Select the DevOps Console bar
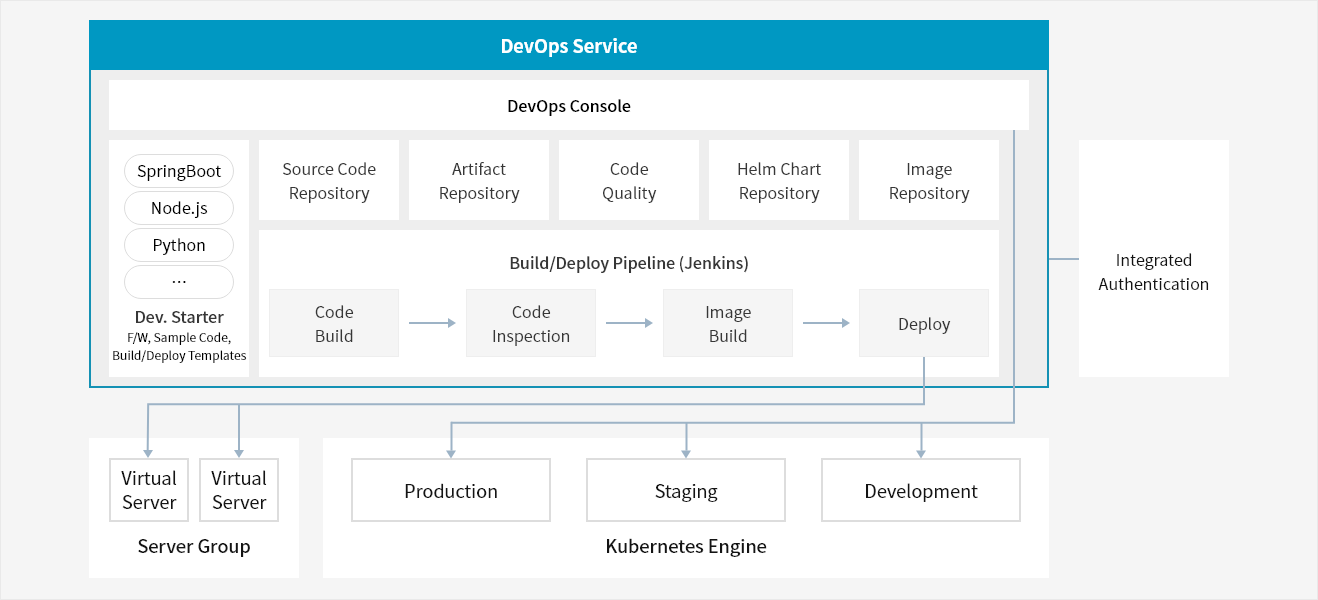 pos(568,106)
